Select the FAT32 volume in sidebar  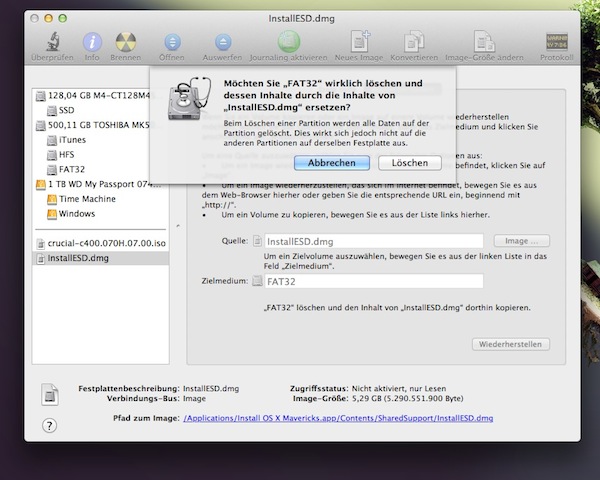(72, 169)
